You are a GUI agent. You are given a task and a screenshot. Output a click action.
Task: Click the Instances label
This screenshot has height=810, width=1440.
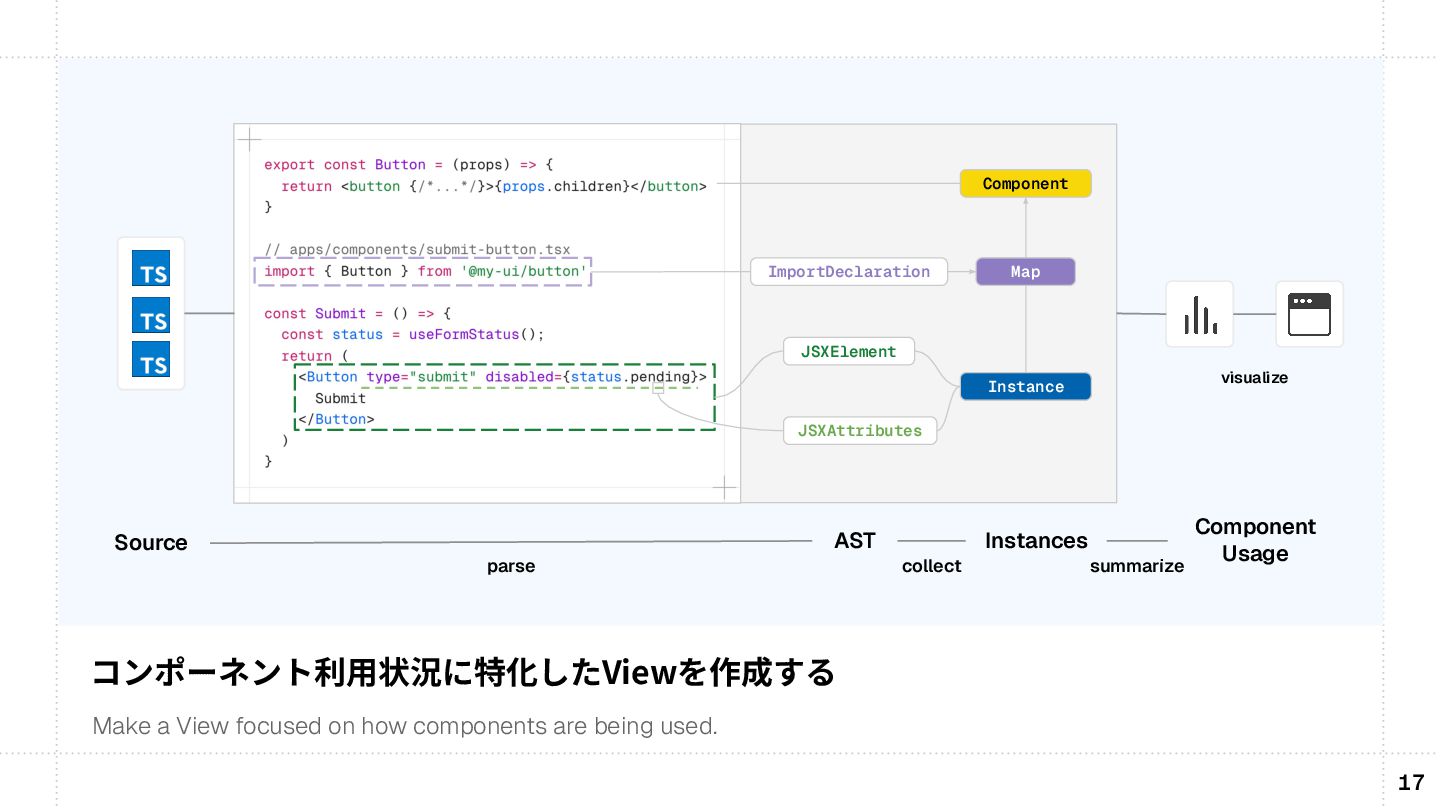(x=1036, y=540)
